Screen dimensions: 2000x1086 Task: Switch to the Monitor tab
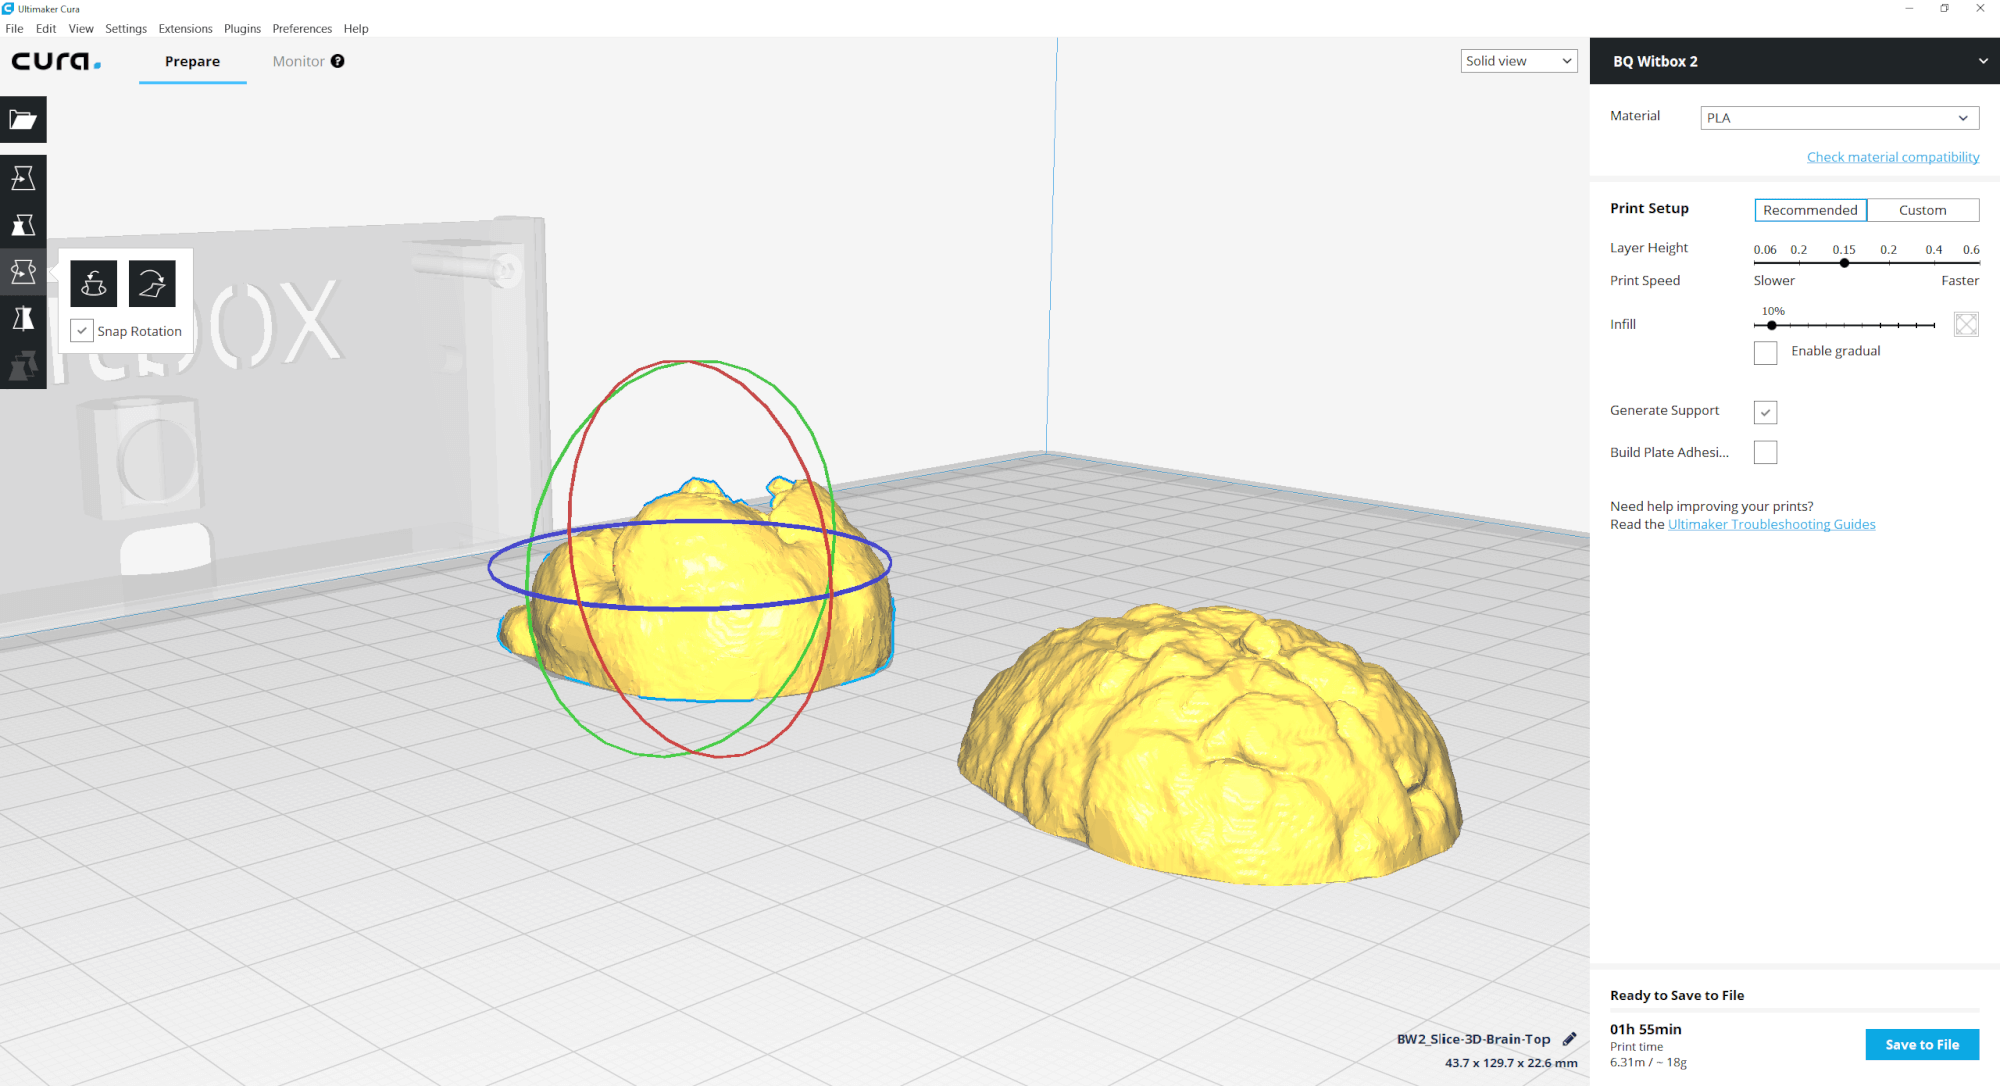(x=298, y=61)
